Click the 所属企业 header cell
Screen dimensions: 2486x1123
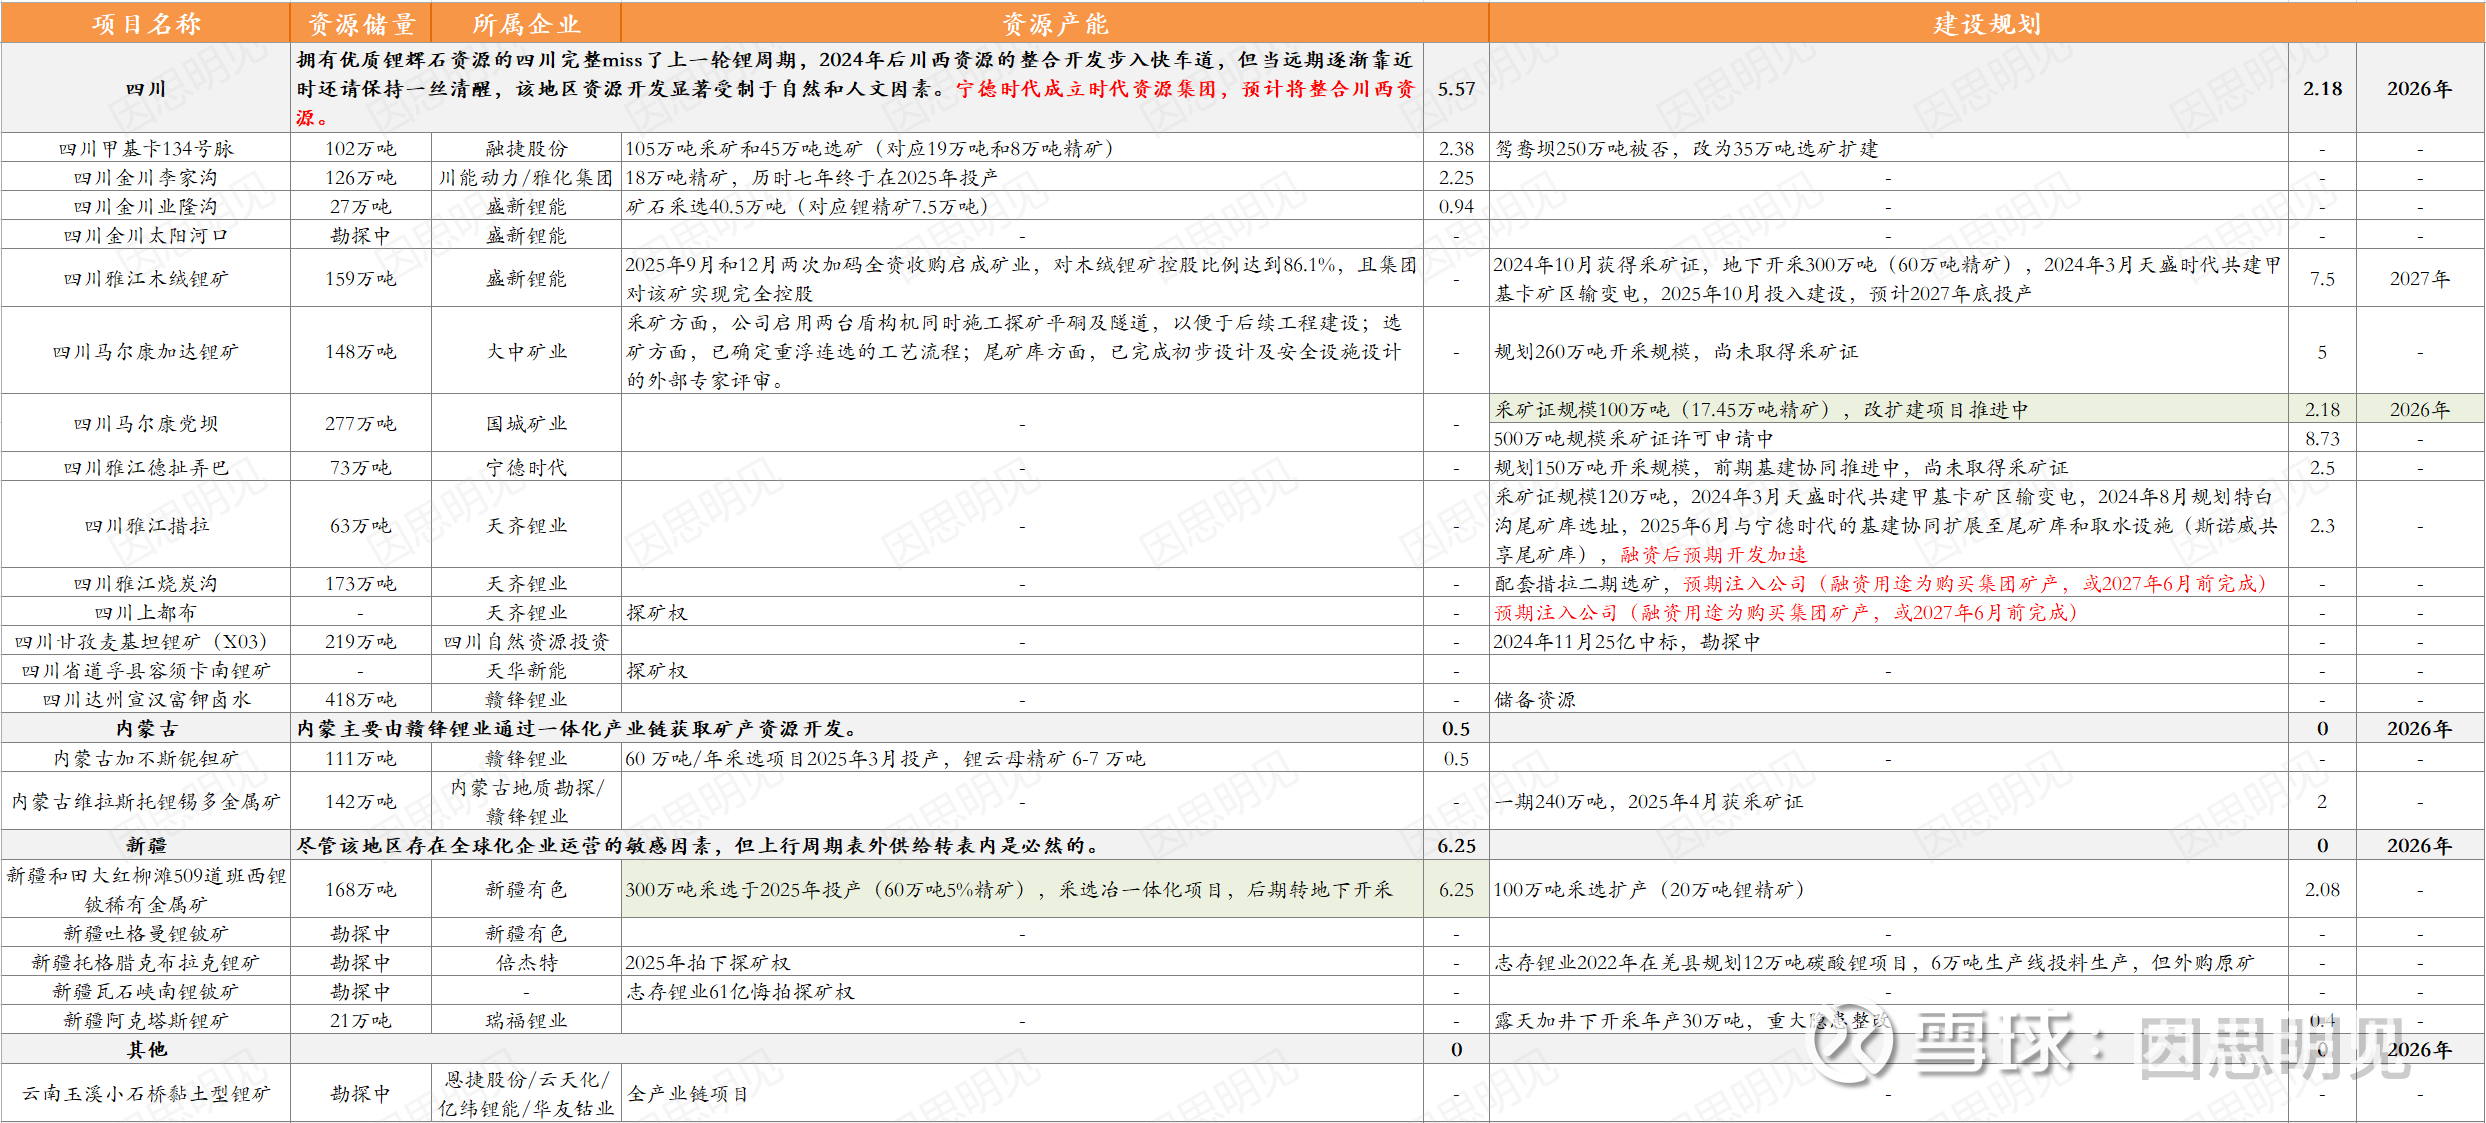[x=526, y=23]
